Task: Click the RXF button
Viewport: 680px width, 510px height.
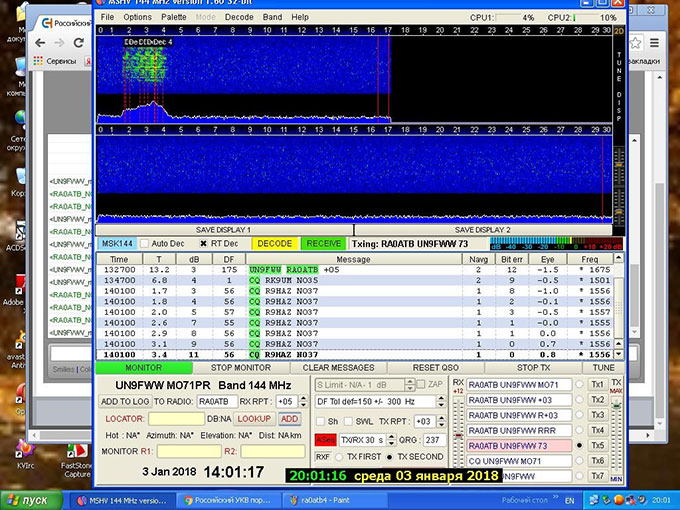Action: [x=323, y=457]
